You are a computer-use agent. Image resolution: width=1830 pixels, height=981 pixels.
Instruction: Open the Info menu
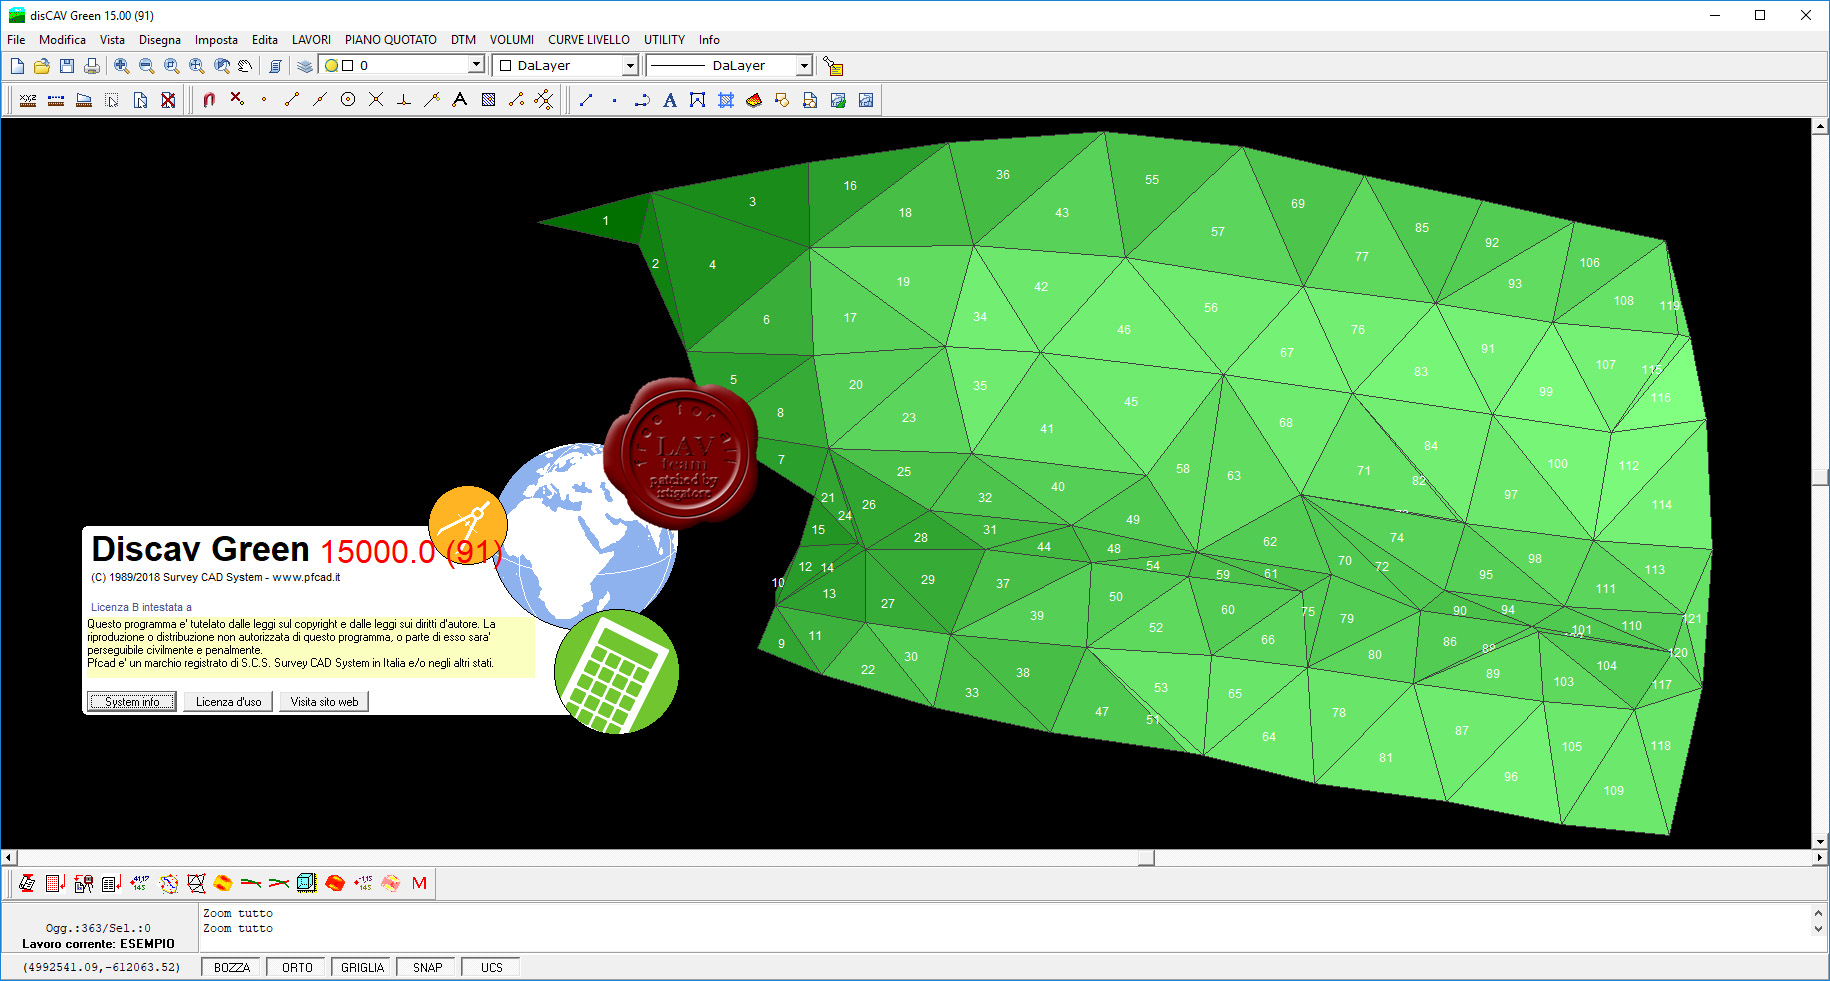(x=709, y=40)
